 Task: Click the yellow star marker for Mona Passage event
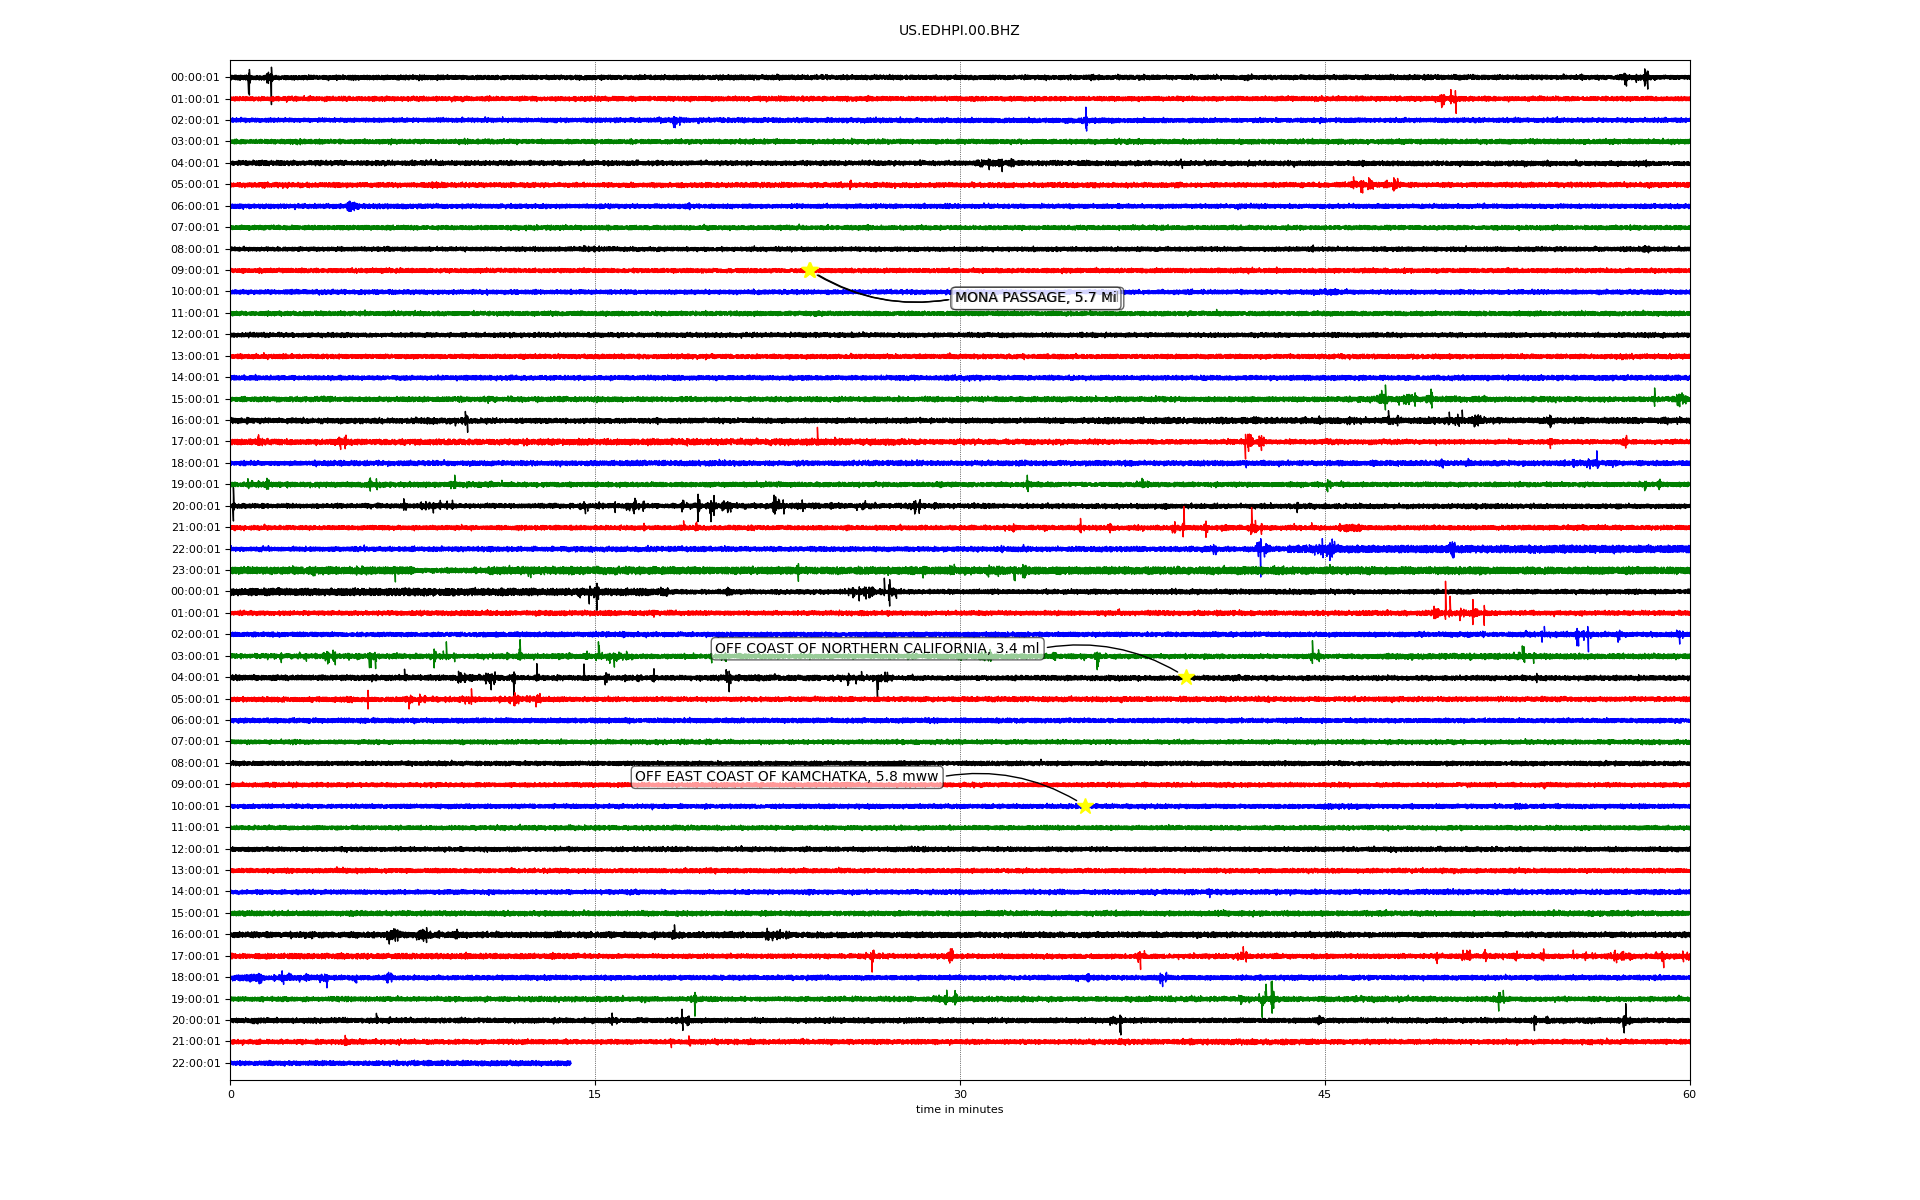[810, 270]
